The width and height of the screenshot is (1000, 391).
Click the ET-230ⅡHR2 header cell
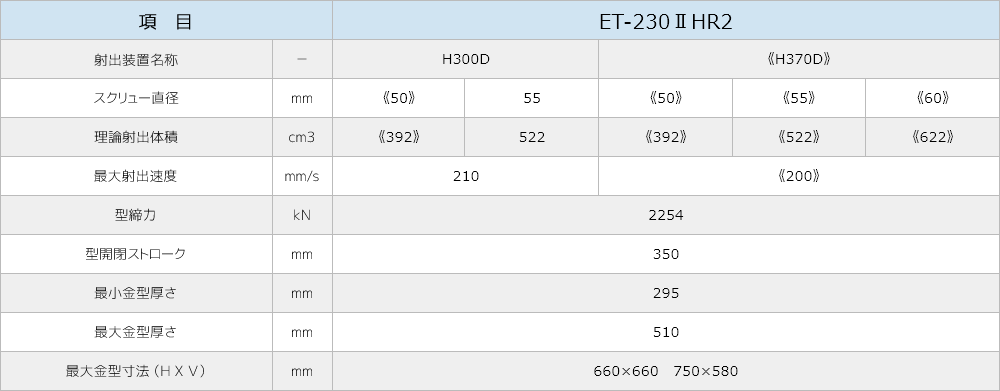coord(666,20)
